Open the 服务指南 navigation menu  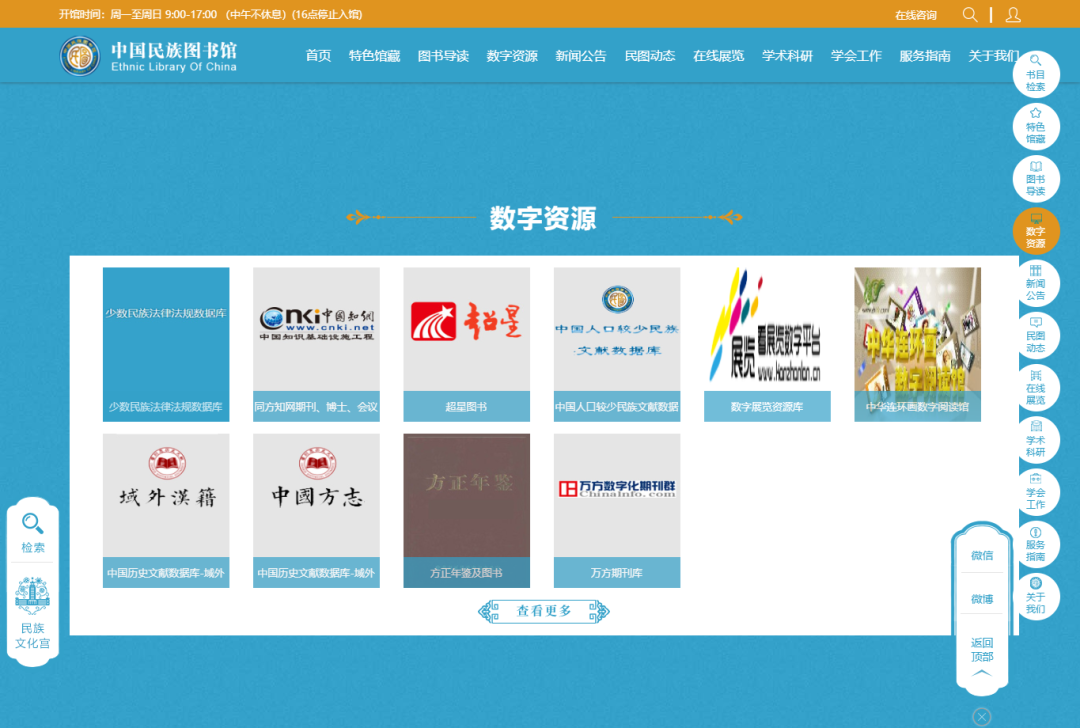click(x=924, y=56)
